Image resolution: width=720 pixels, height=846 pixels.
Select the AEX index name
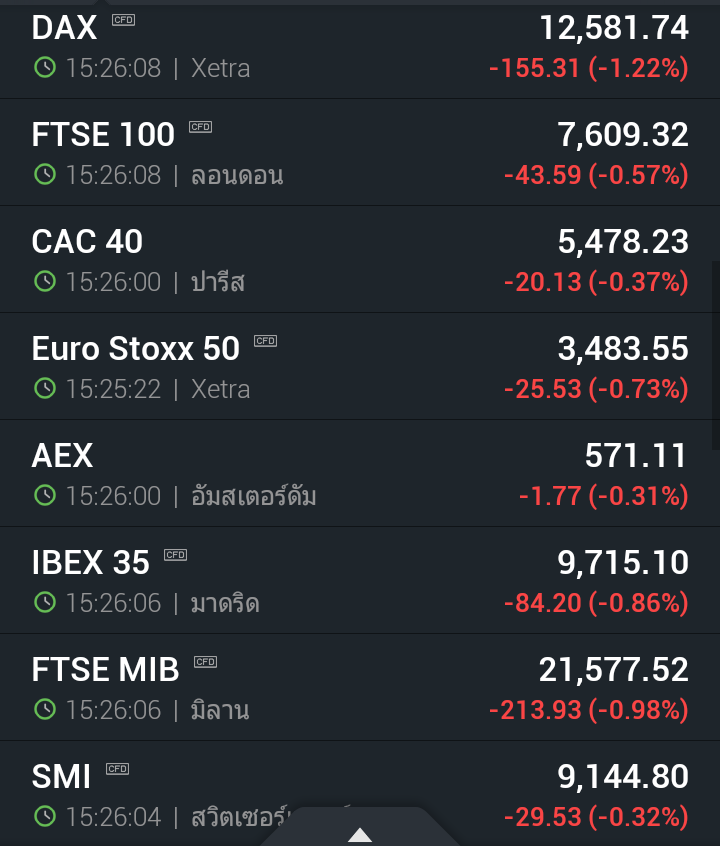[x=62, y=455]
